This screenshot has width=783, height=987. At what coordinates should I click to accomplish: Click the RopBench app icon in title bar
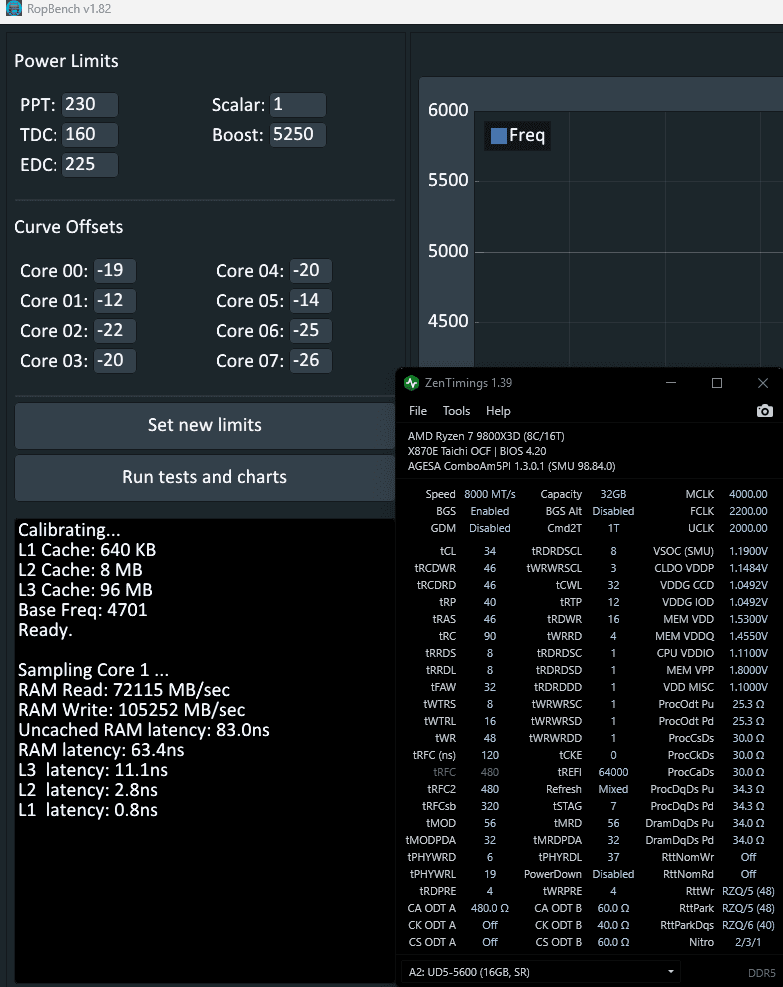tap(13, 9)
